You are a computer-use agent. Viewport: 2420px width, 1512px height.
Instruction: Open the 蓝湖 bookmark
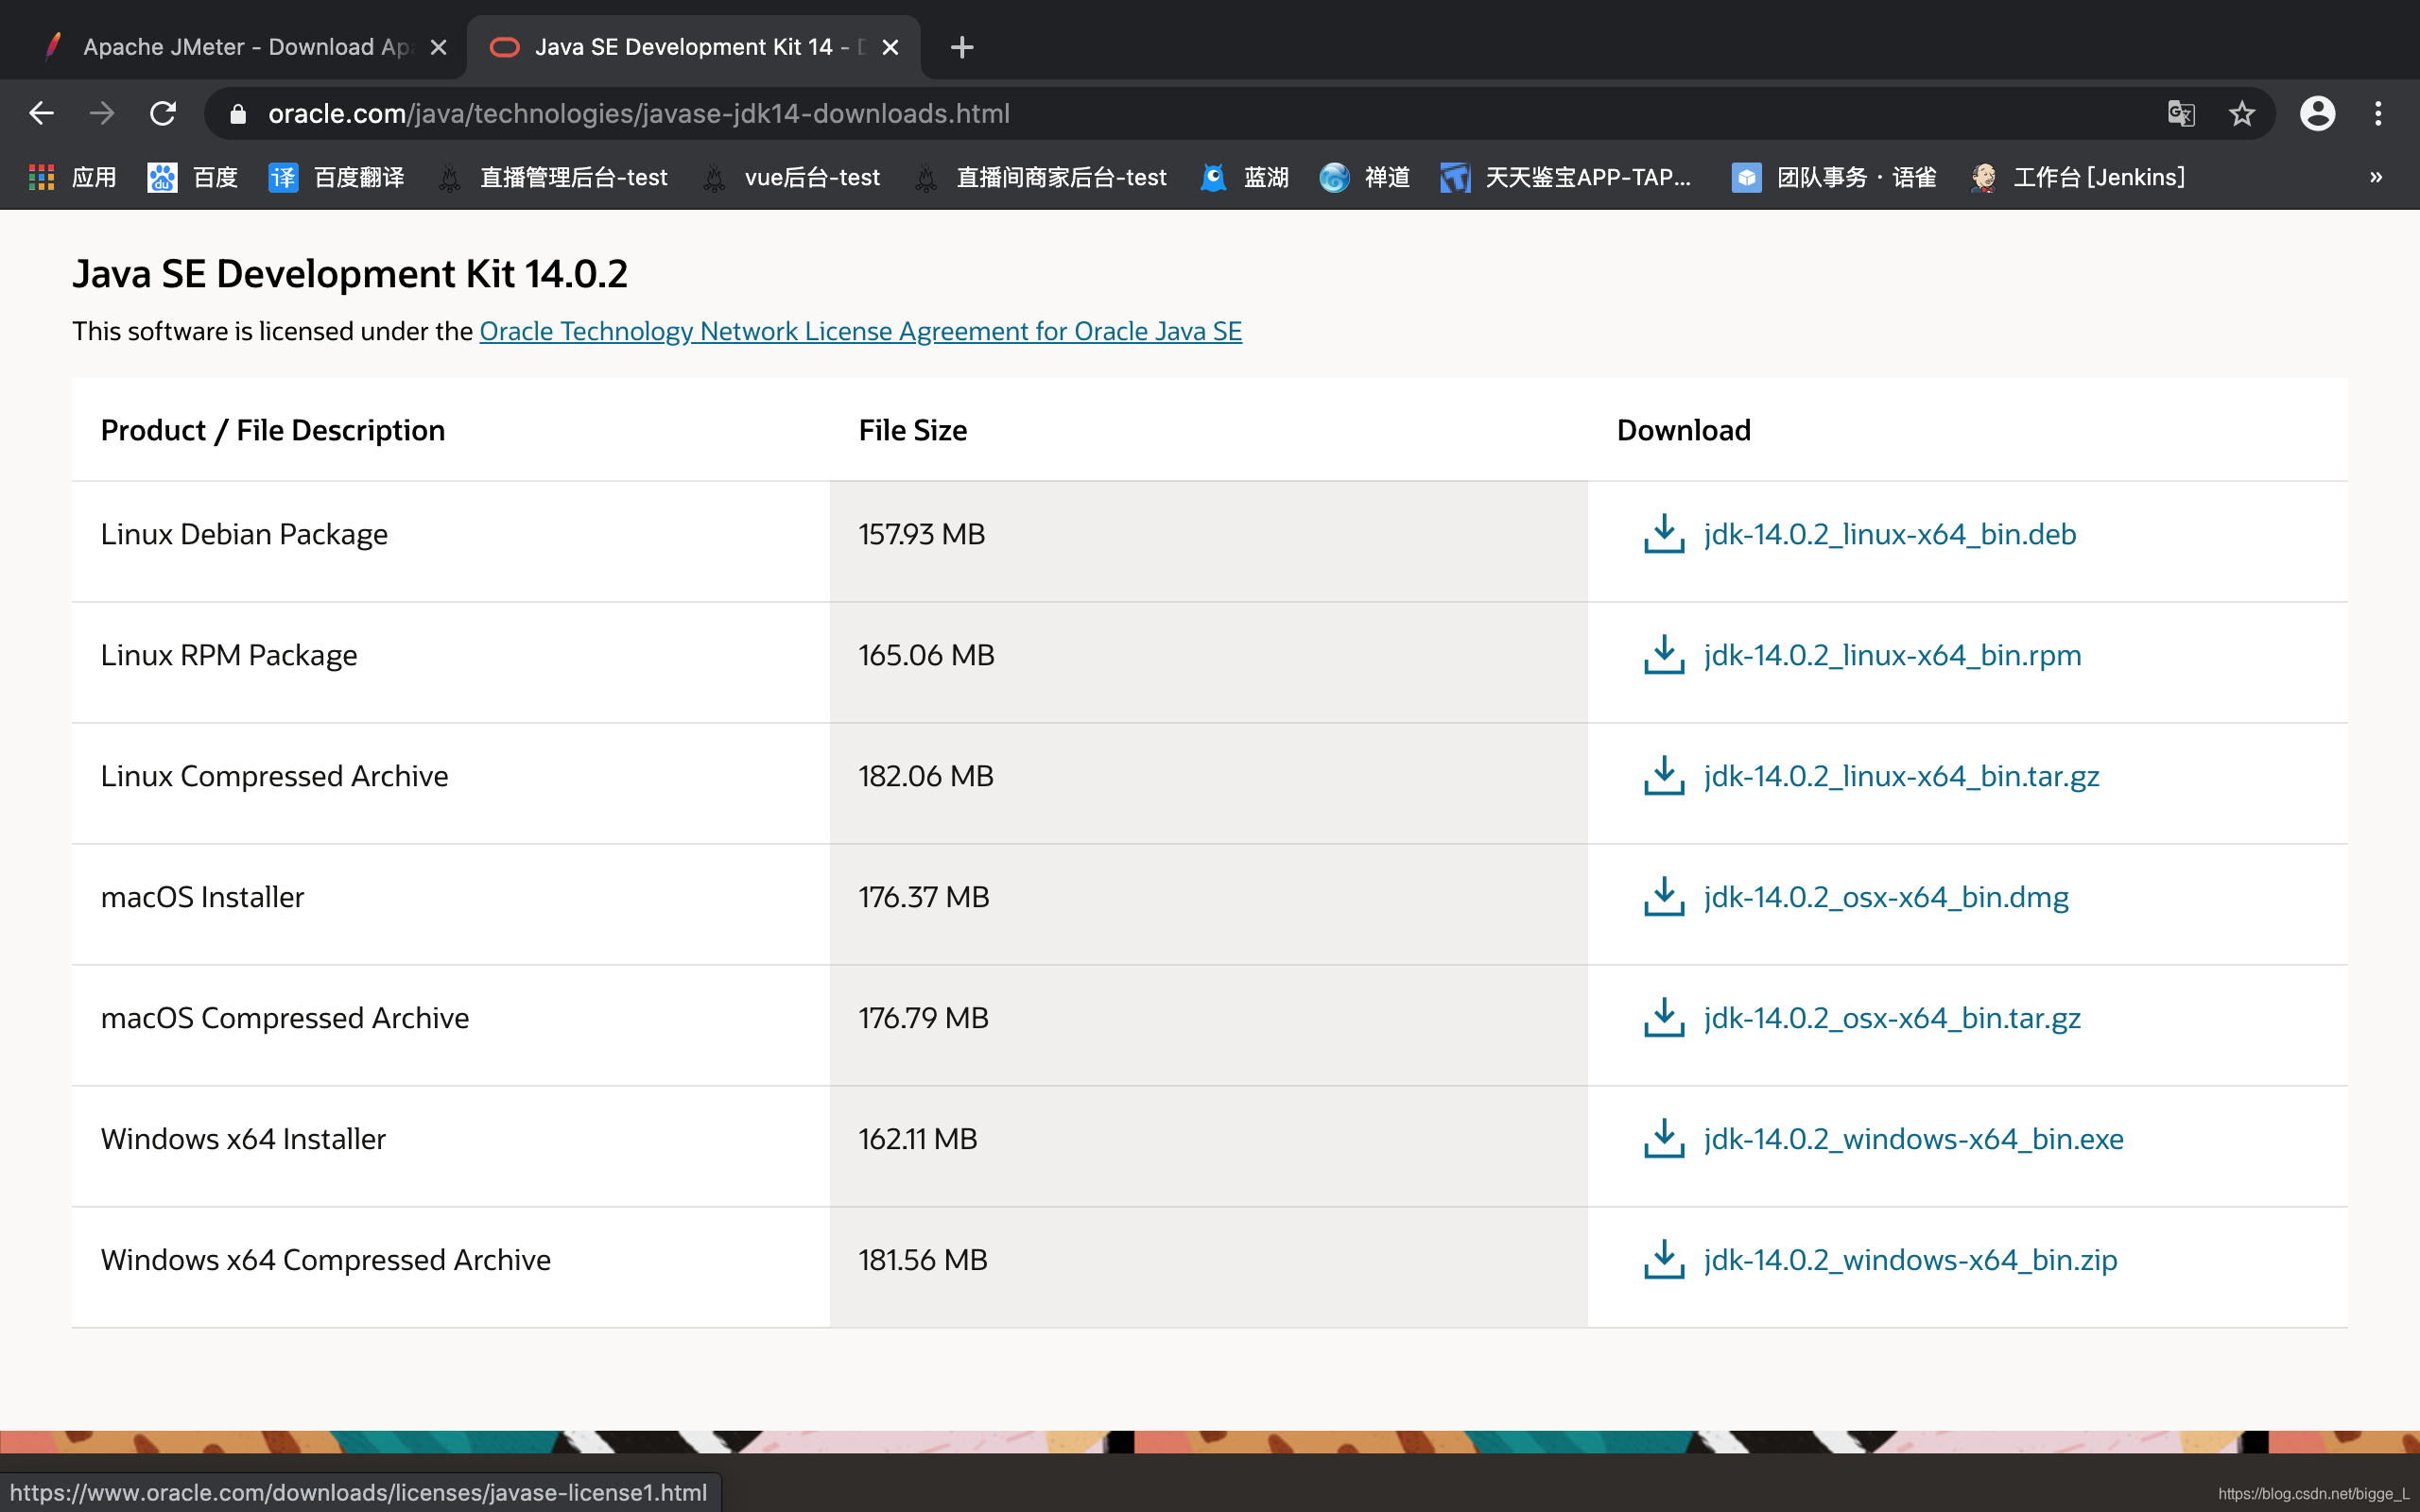(1244, 177)
